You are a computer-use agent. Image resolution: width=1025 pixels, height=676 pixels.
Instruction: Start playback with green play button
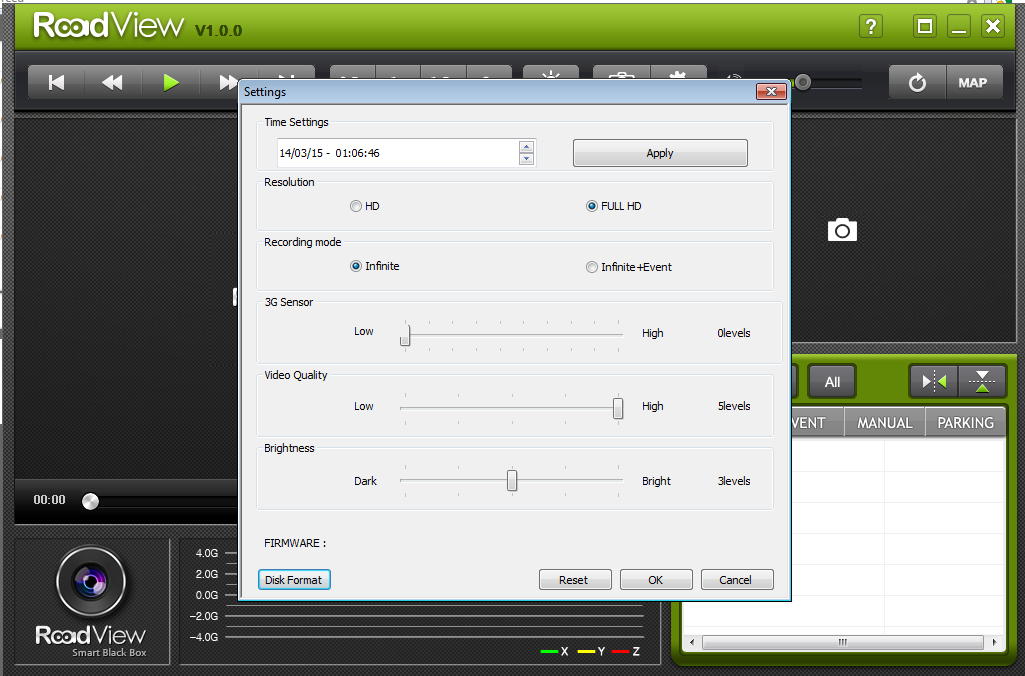tap(171, 83)
